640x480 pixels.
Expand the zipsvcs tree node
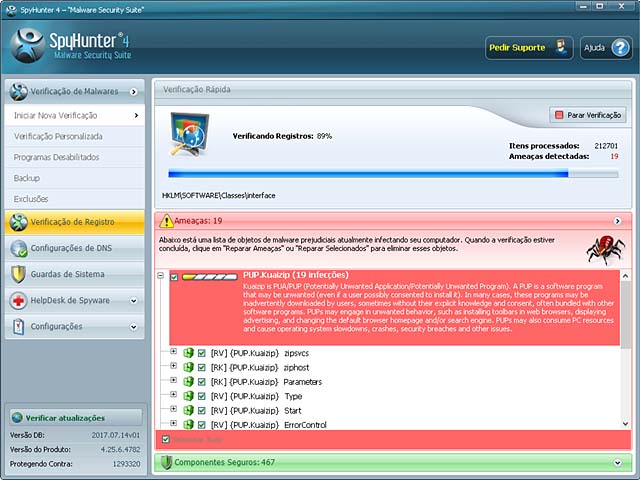click(173, 351)
